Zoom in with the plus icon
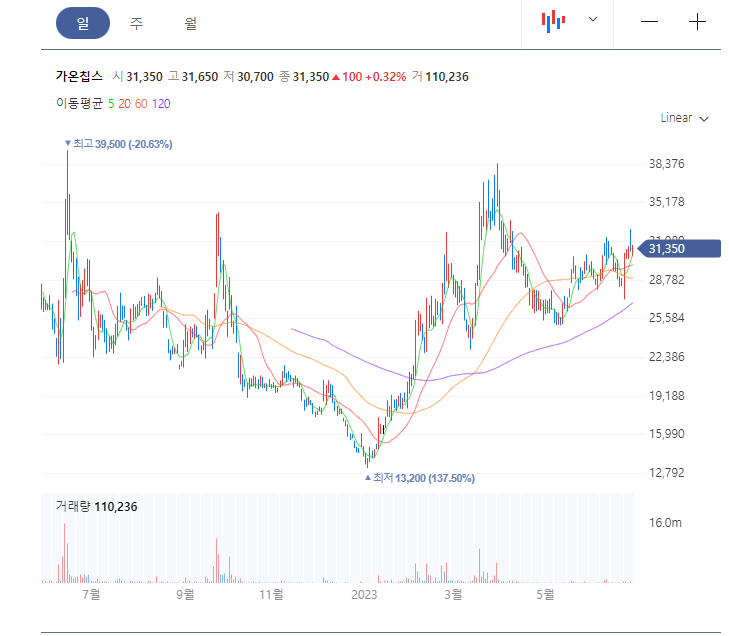Viewport: 729px width, 636px height. click(697, 22)
